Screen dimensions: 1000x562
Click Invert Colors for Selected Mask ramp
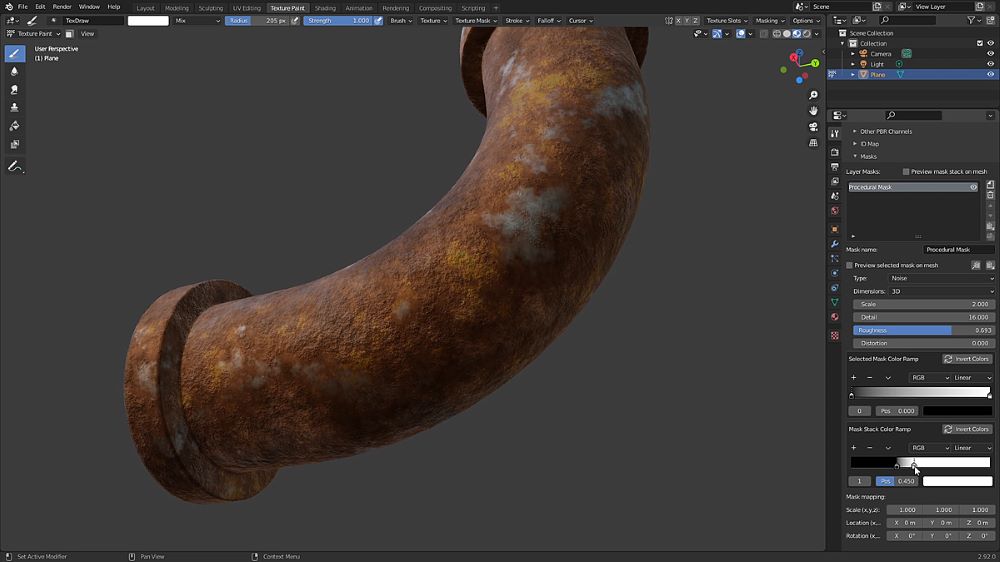point(967,359)
